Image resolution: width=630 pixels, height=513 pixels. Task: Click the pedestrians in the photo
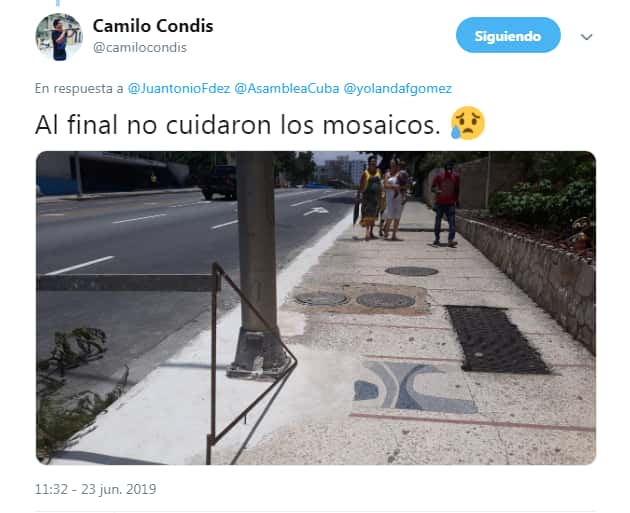click(407, 201)
